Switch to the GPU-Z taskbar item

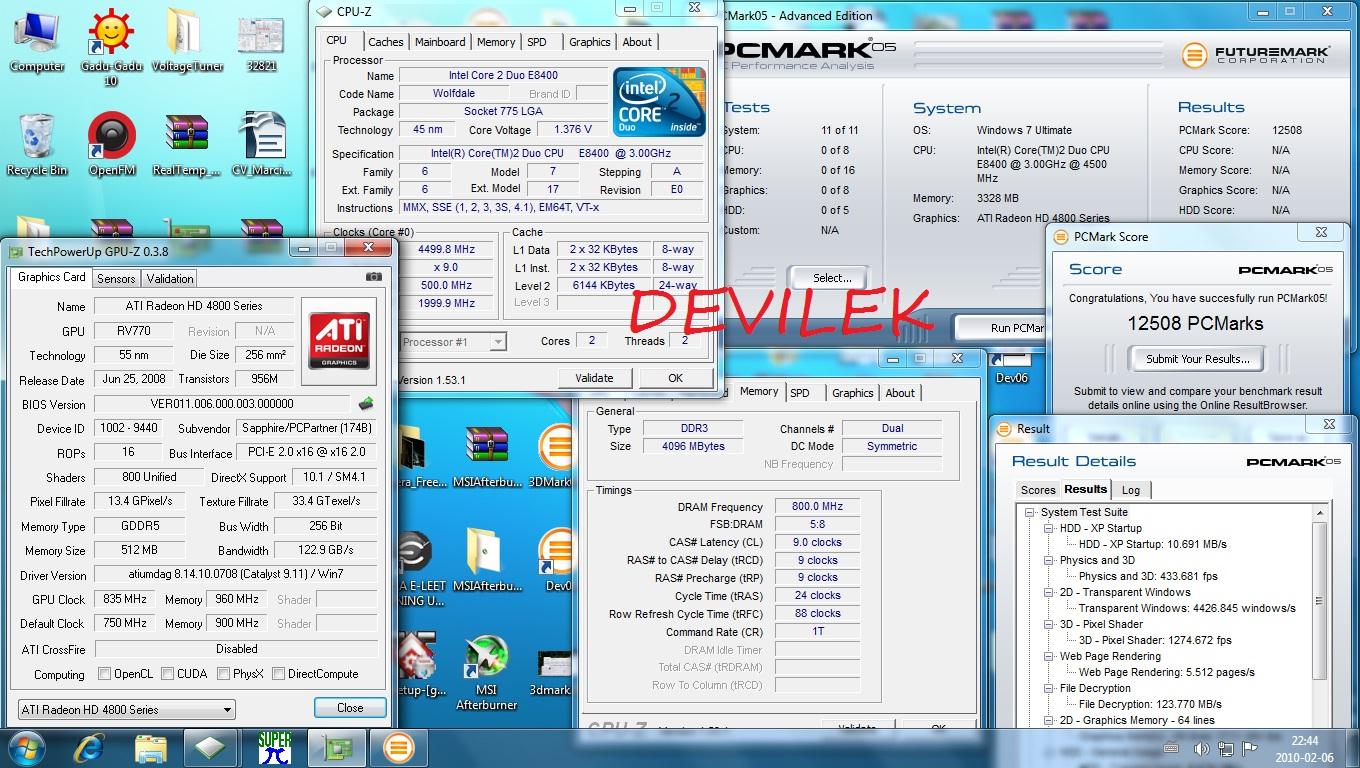click(x=336, y=747)
